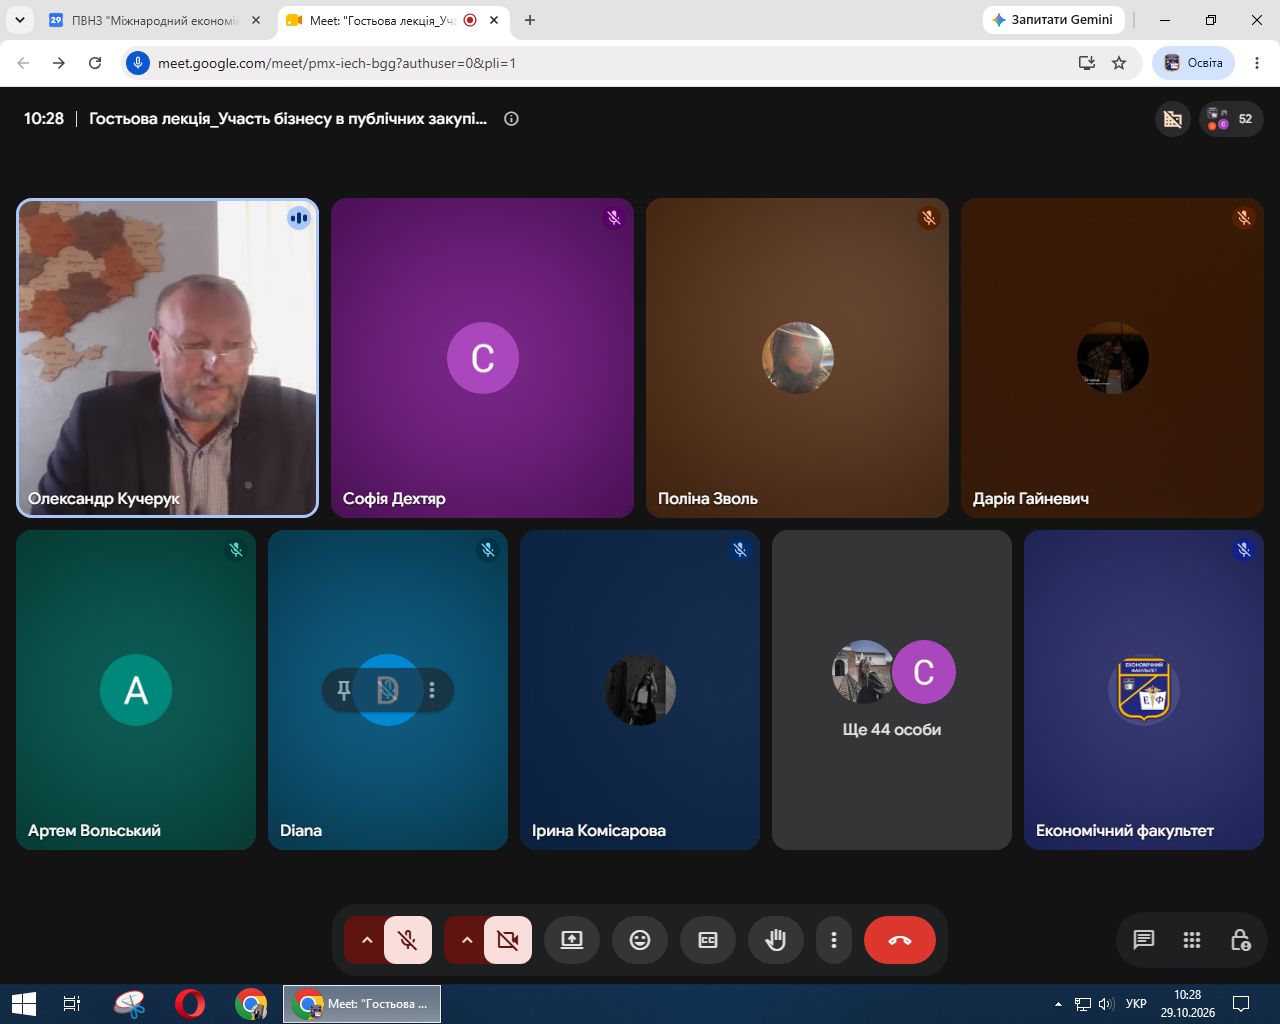Image resolution: width=1280 pixels, height=1024 pixels.
Task: Close the Meet browser tab
Action: tap(494, 20)
